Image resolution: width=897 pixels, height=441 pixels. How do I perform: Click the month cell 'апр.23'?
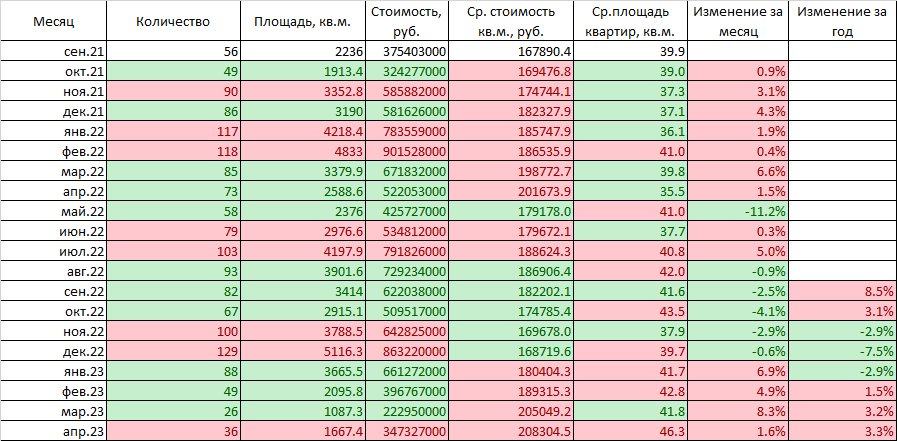[x=54, y=432]
